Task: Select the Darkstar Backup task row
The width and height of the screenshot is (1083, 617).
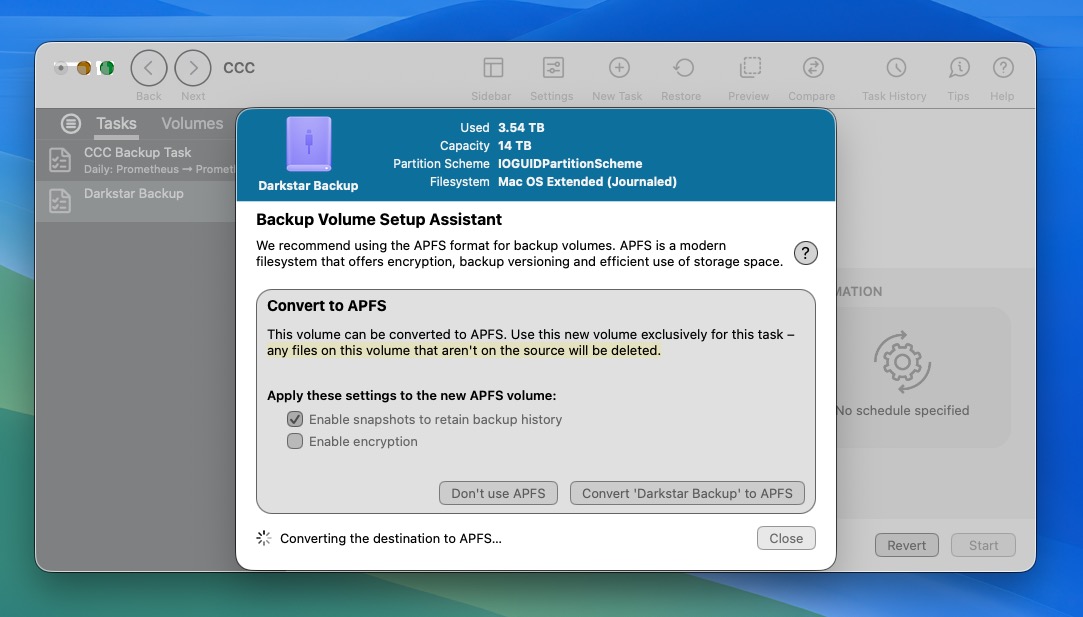Action: (136, 201)
